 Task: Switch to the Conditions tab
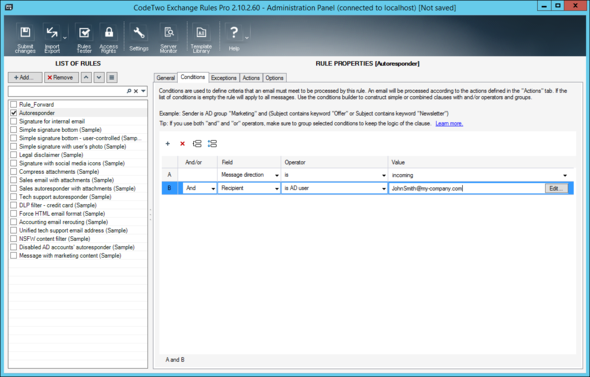193,77
